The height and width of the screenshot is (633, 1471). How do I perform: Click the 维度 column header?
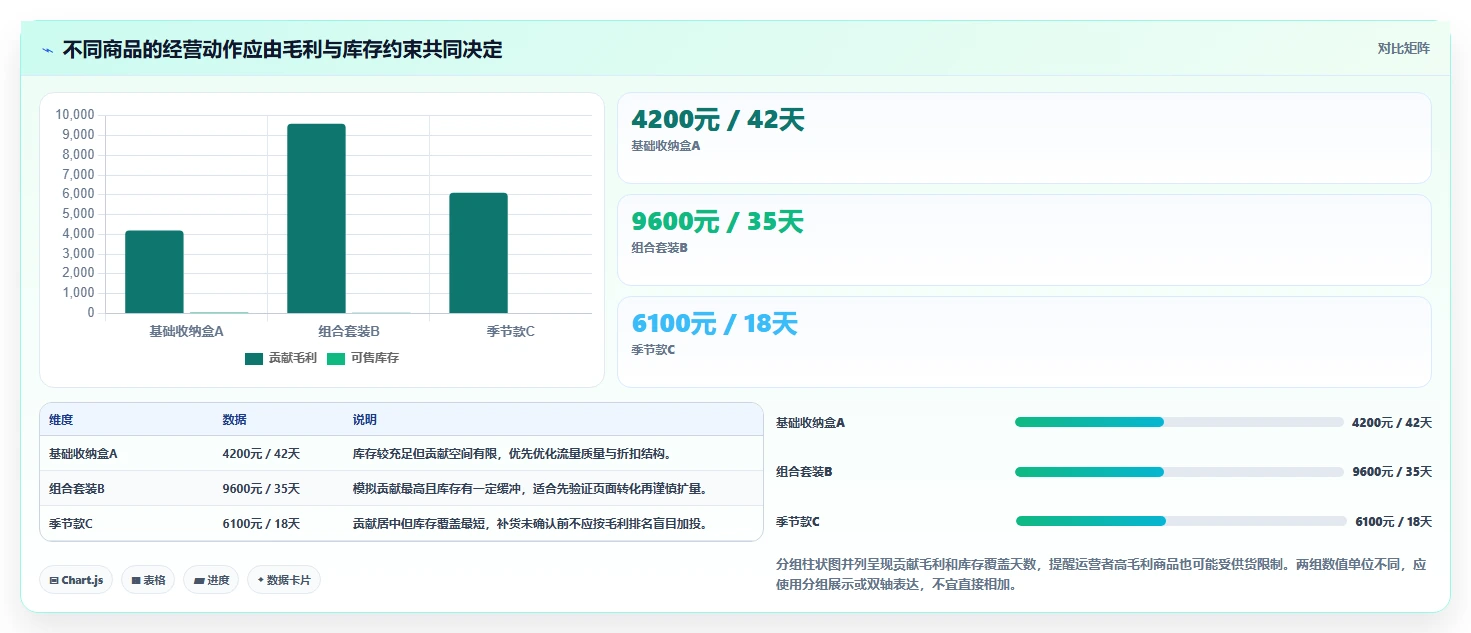[61, 420]
